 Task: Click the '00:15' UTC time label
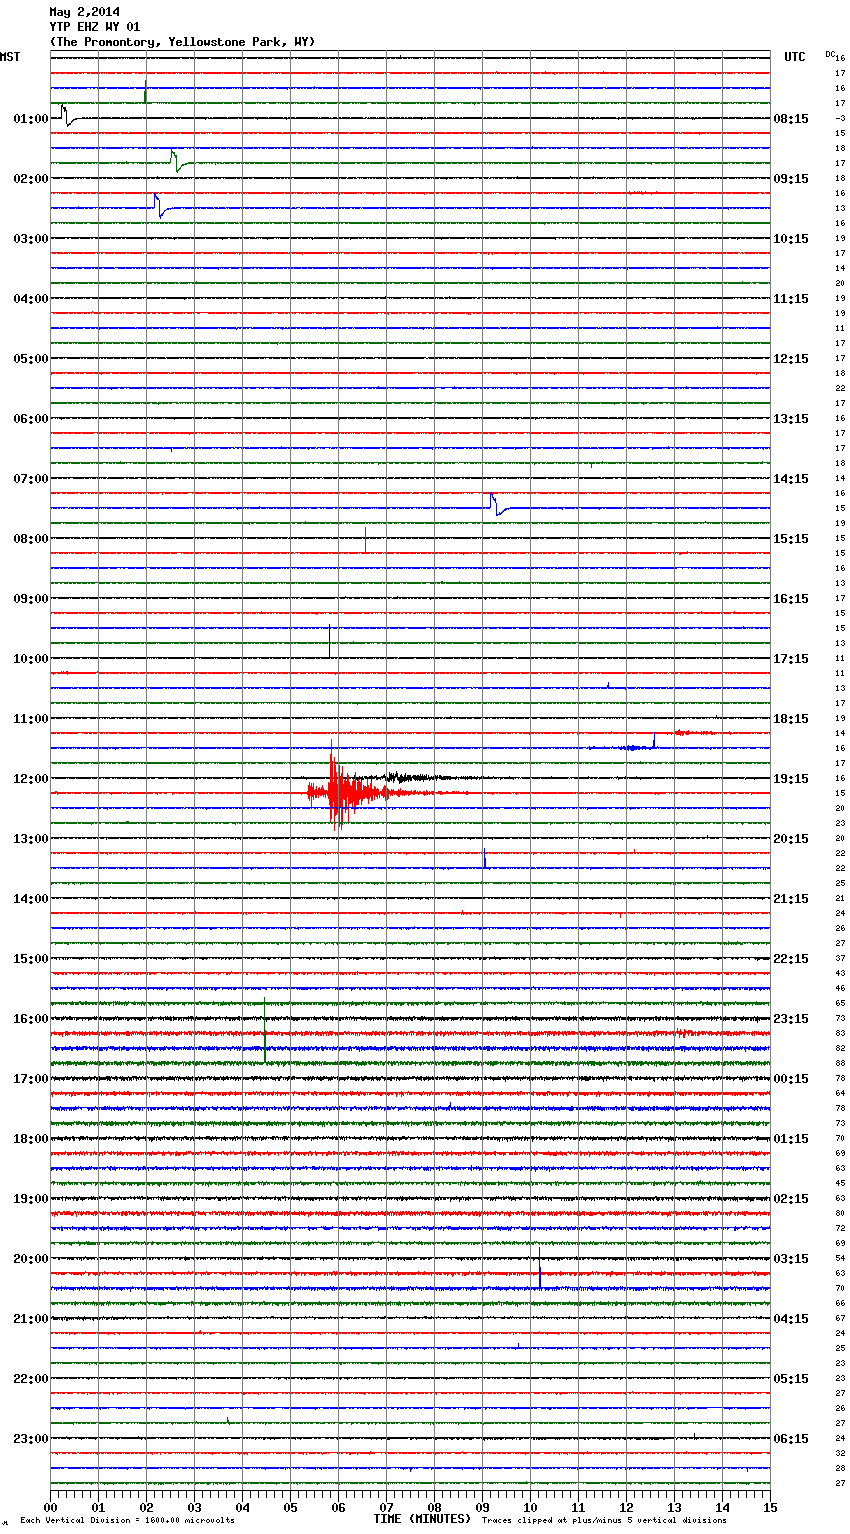tap(791, 1079)
